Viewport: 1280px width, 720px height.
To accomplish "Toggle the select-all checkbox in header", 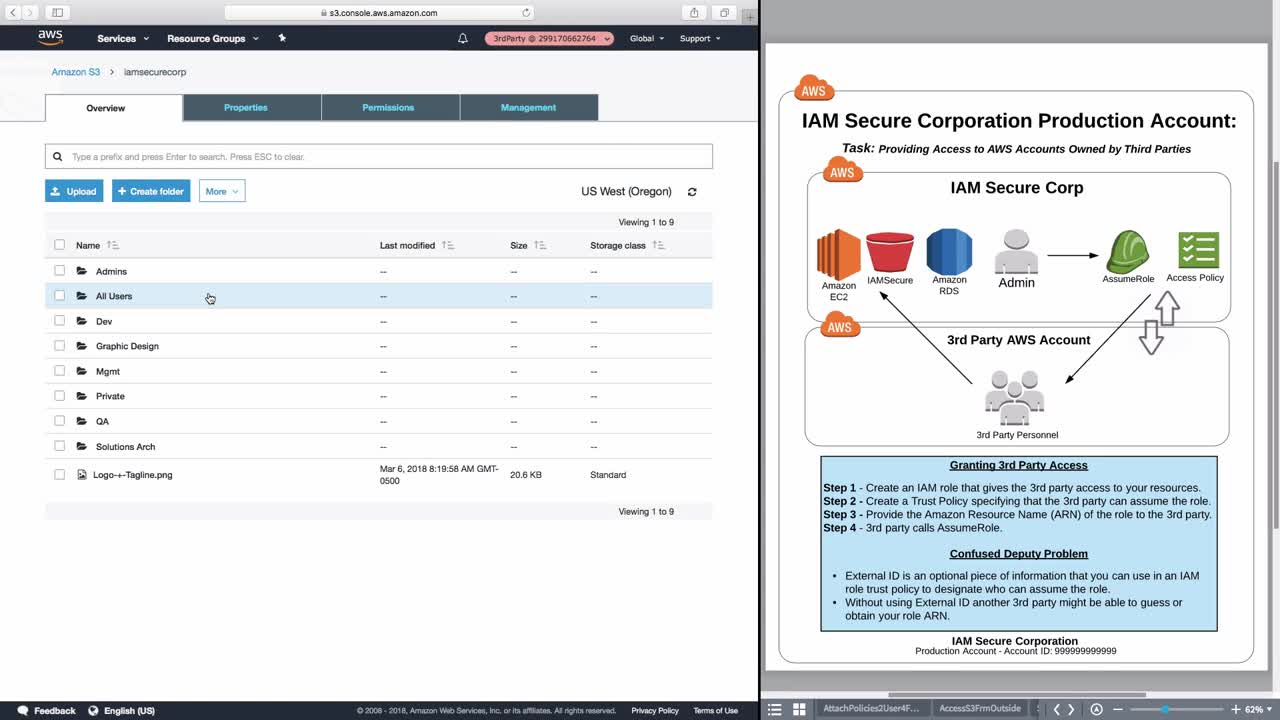I will 59,245.
